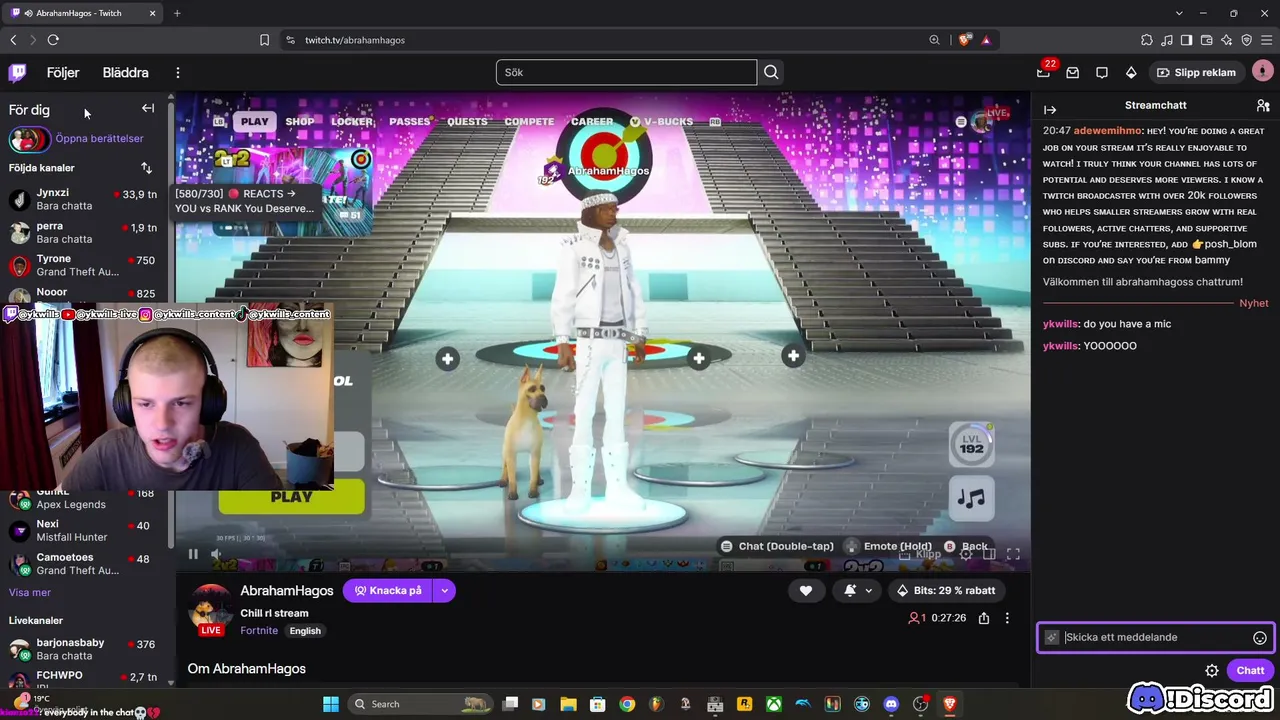Expand the Knacka på dropdown arrow

point(444,591)
